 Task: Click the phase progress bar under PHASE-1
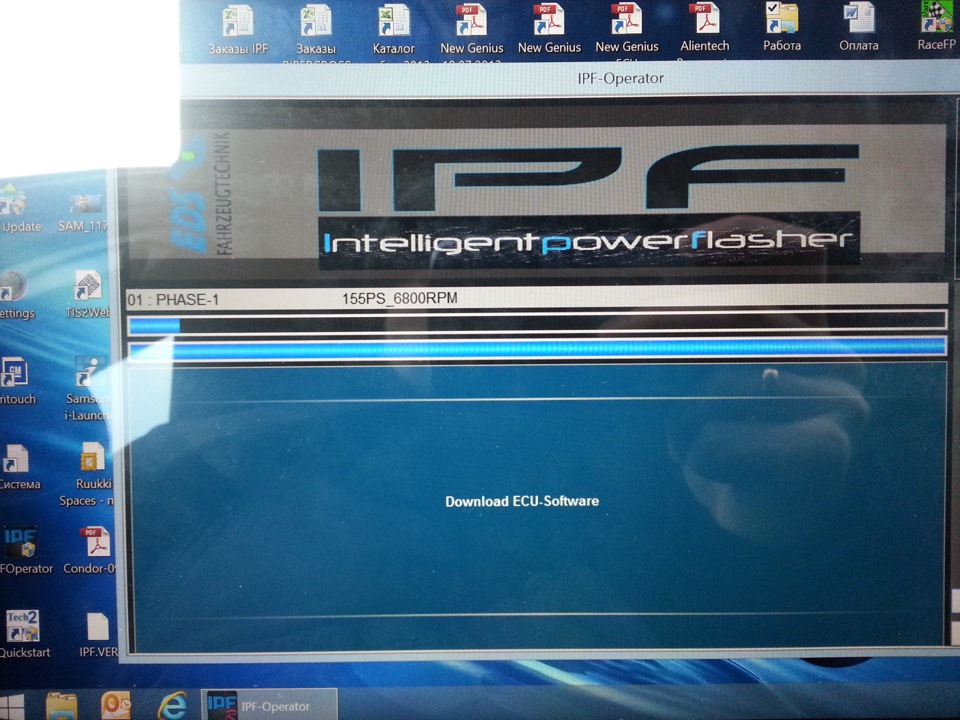[538, 322]
